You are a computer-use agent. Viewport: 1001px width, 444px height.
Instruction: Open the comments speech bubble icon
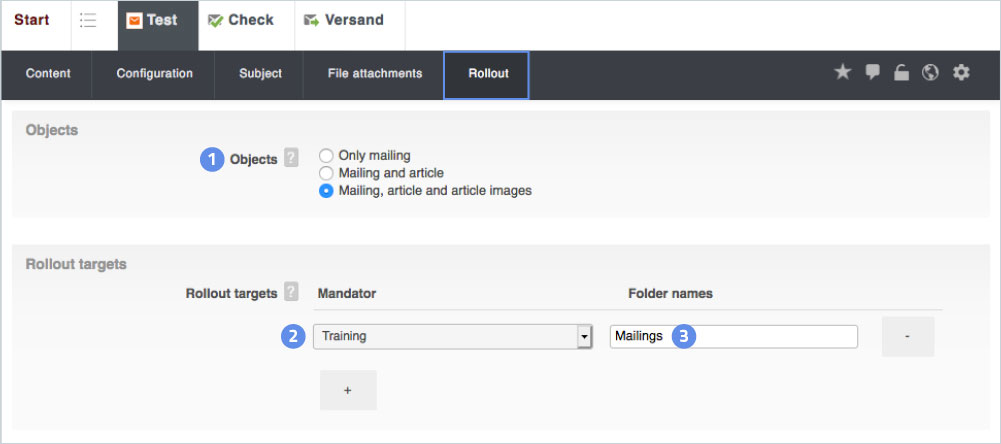coord(872,72)
